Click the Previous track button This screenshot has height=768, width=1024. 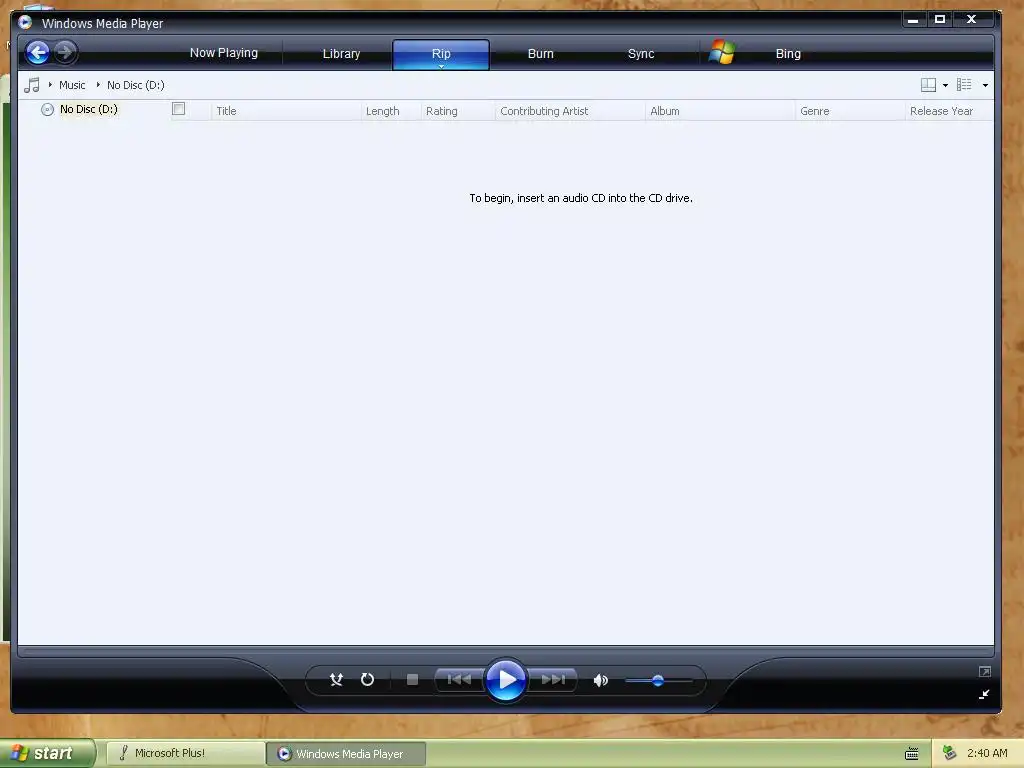(x=459, y=680)
